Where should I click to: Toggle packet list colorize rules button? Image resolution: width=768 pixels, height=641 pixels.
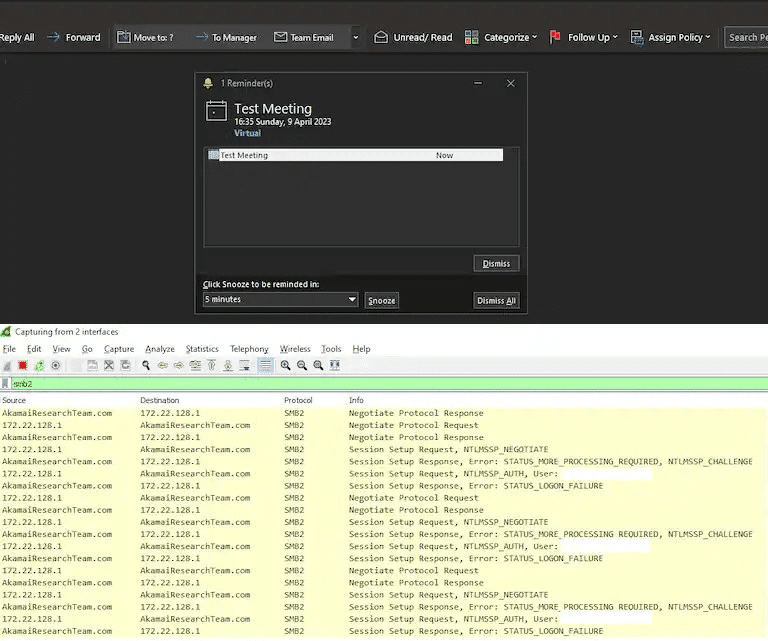point(265,365)
